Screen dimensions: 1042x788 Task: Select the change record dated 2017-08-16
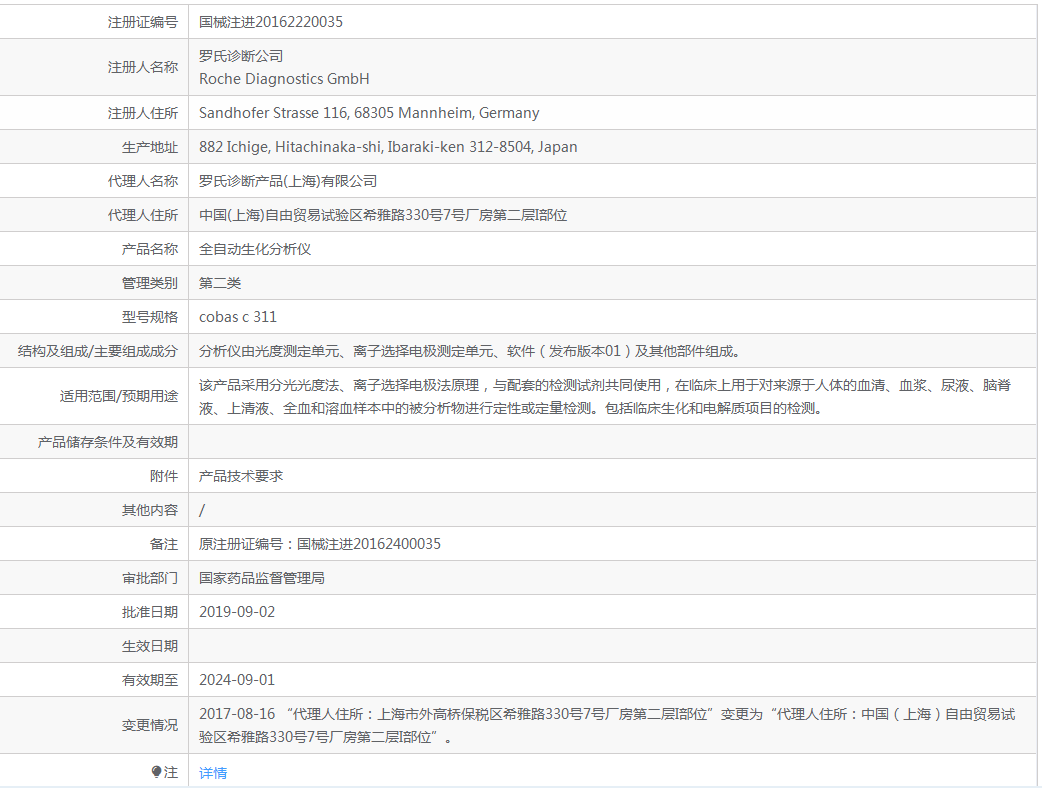[x=607, y=726]
